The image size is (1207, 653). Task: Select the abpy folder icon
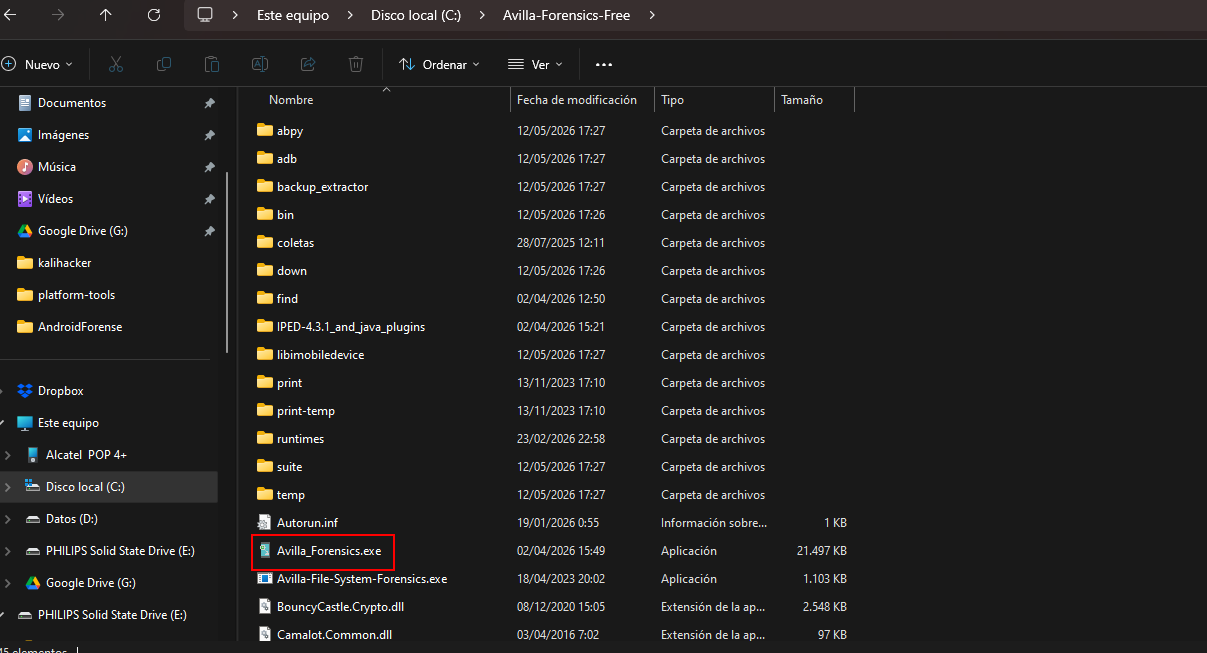click(x=264, y=130)
